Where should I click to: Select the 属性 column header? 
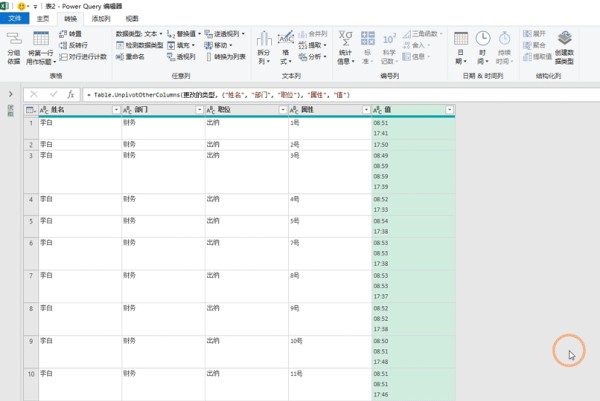(x=330, y=110)
